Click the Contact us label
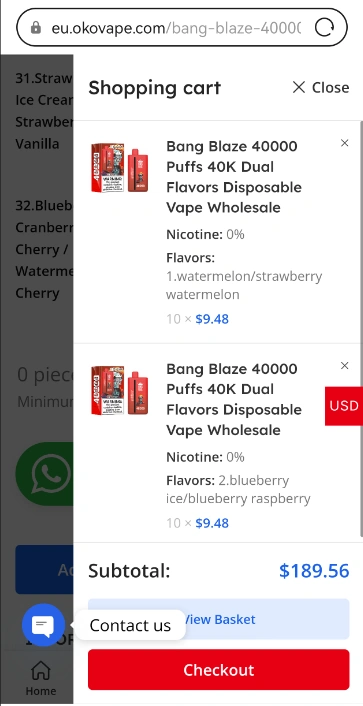 click(130, 625)
